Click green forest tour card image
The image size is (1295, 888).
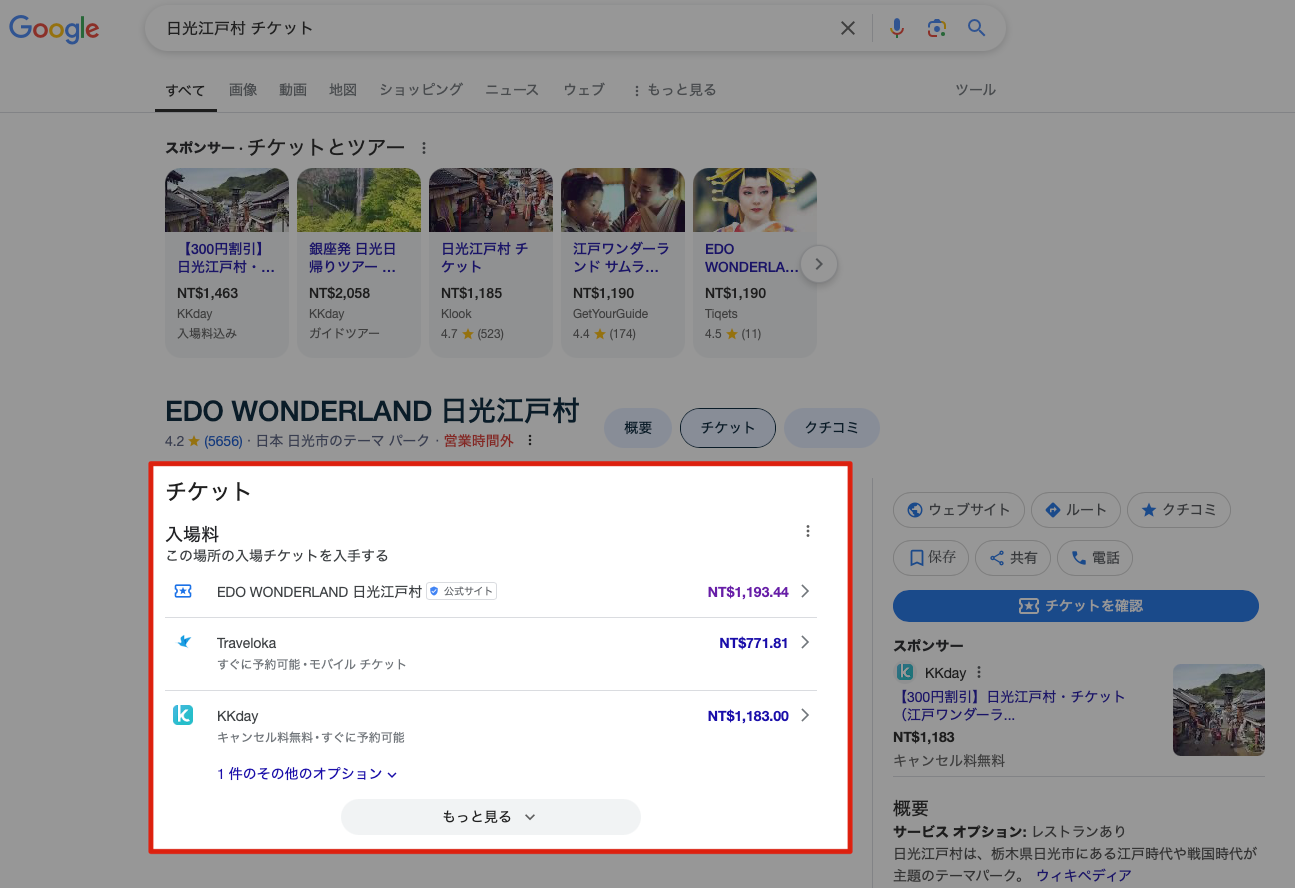click(359, 200)
